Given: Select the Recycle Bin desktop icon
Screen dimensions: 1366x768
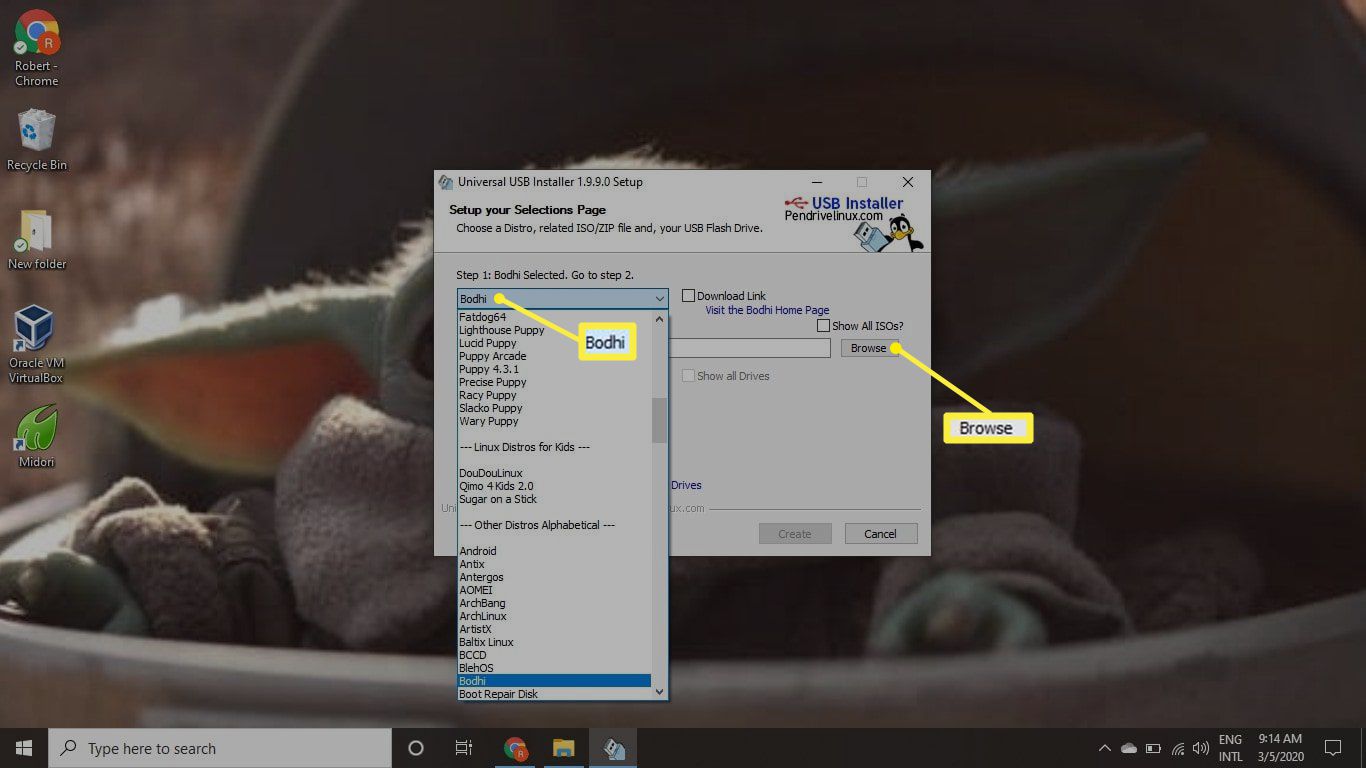Looking at the screenshot, I should tap(37, 141).
